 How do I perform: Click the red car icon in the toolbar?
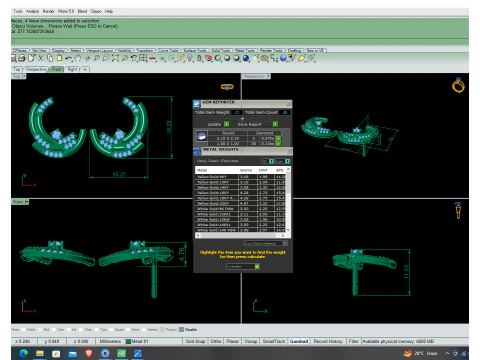pos(152,58)
